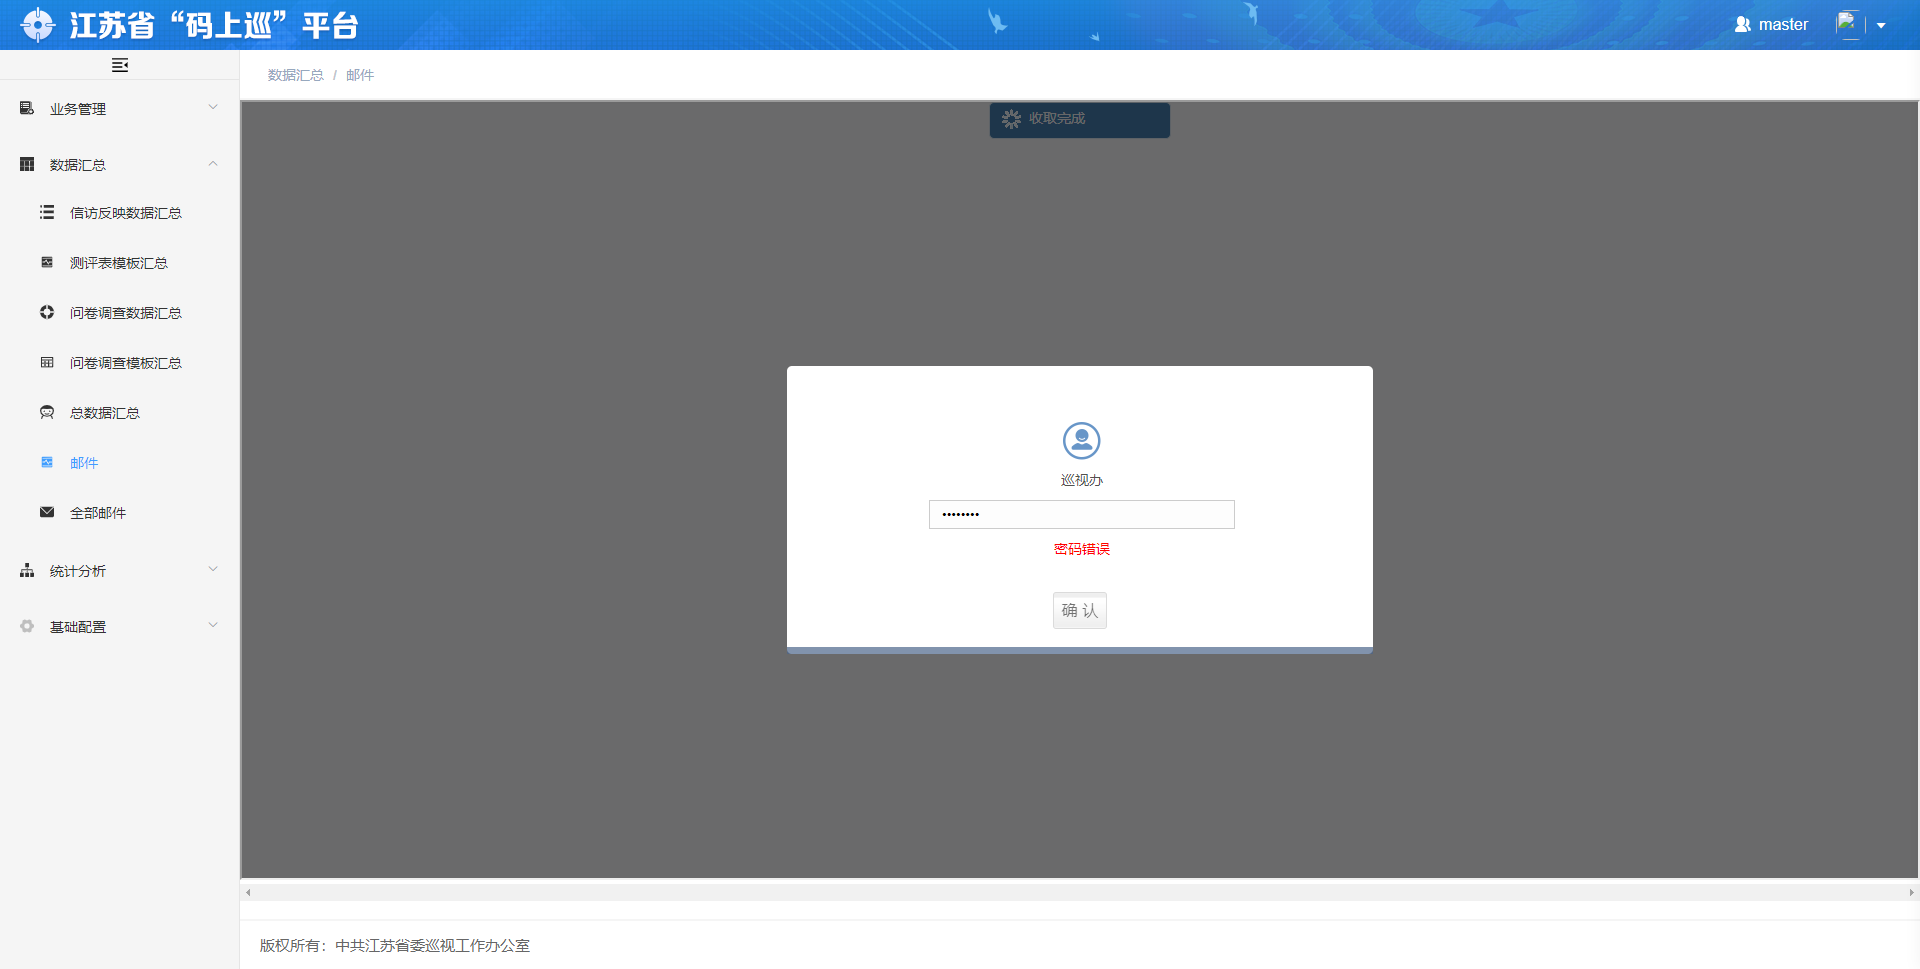Click the scrollbar right arrow

[x=1911, y=892]
